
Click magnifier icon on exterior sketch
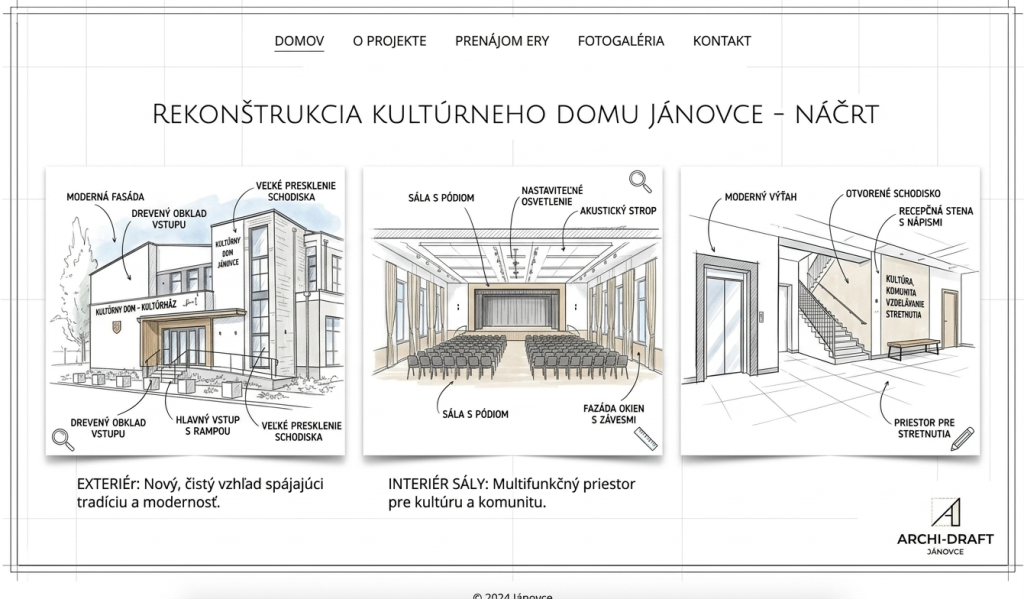click(x=63, y=440)
